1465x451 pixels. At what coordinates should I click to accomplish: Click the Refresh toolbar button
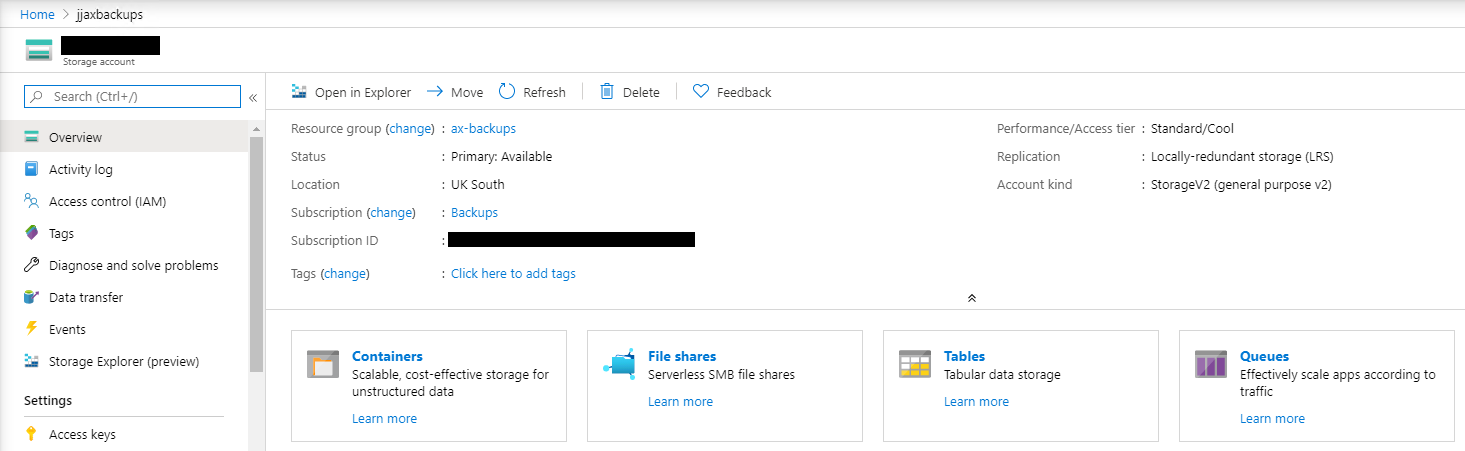[x=532, y=92]
